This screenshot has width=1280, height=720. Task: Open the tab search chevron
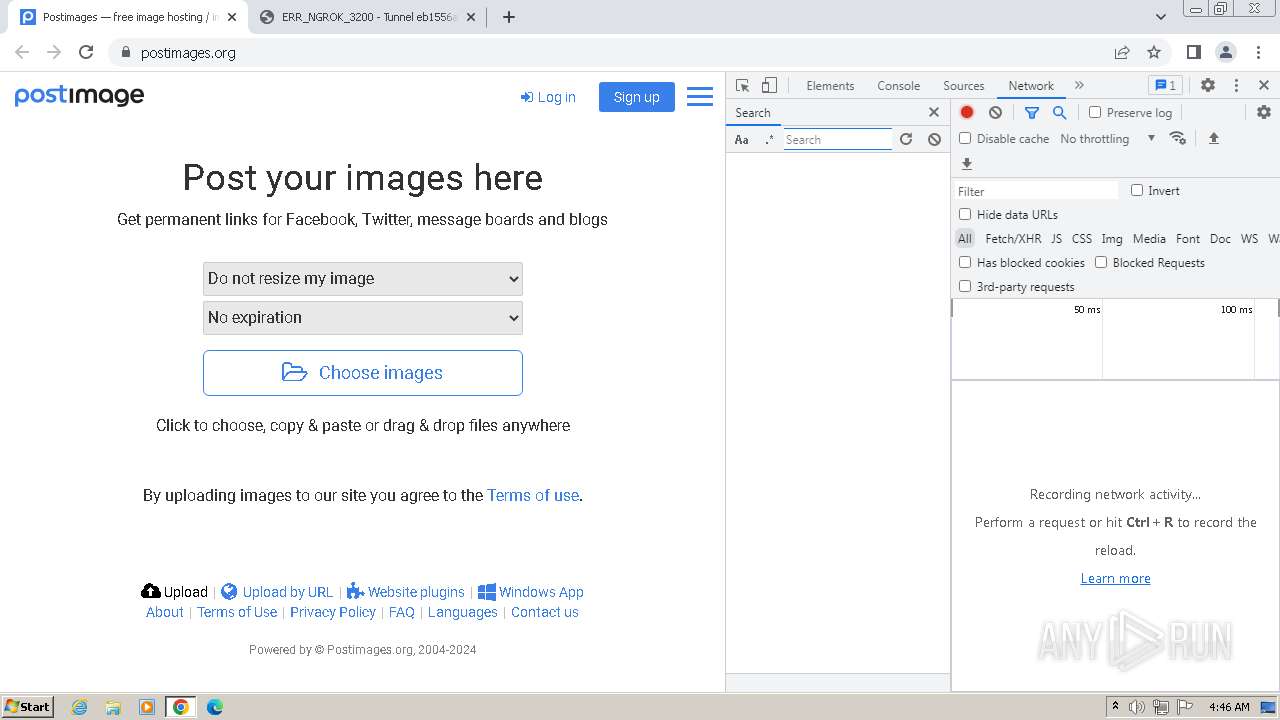tap(1161, 17)
